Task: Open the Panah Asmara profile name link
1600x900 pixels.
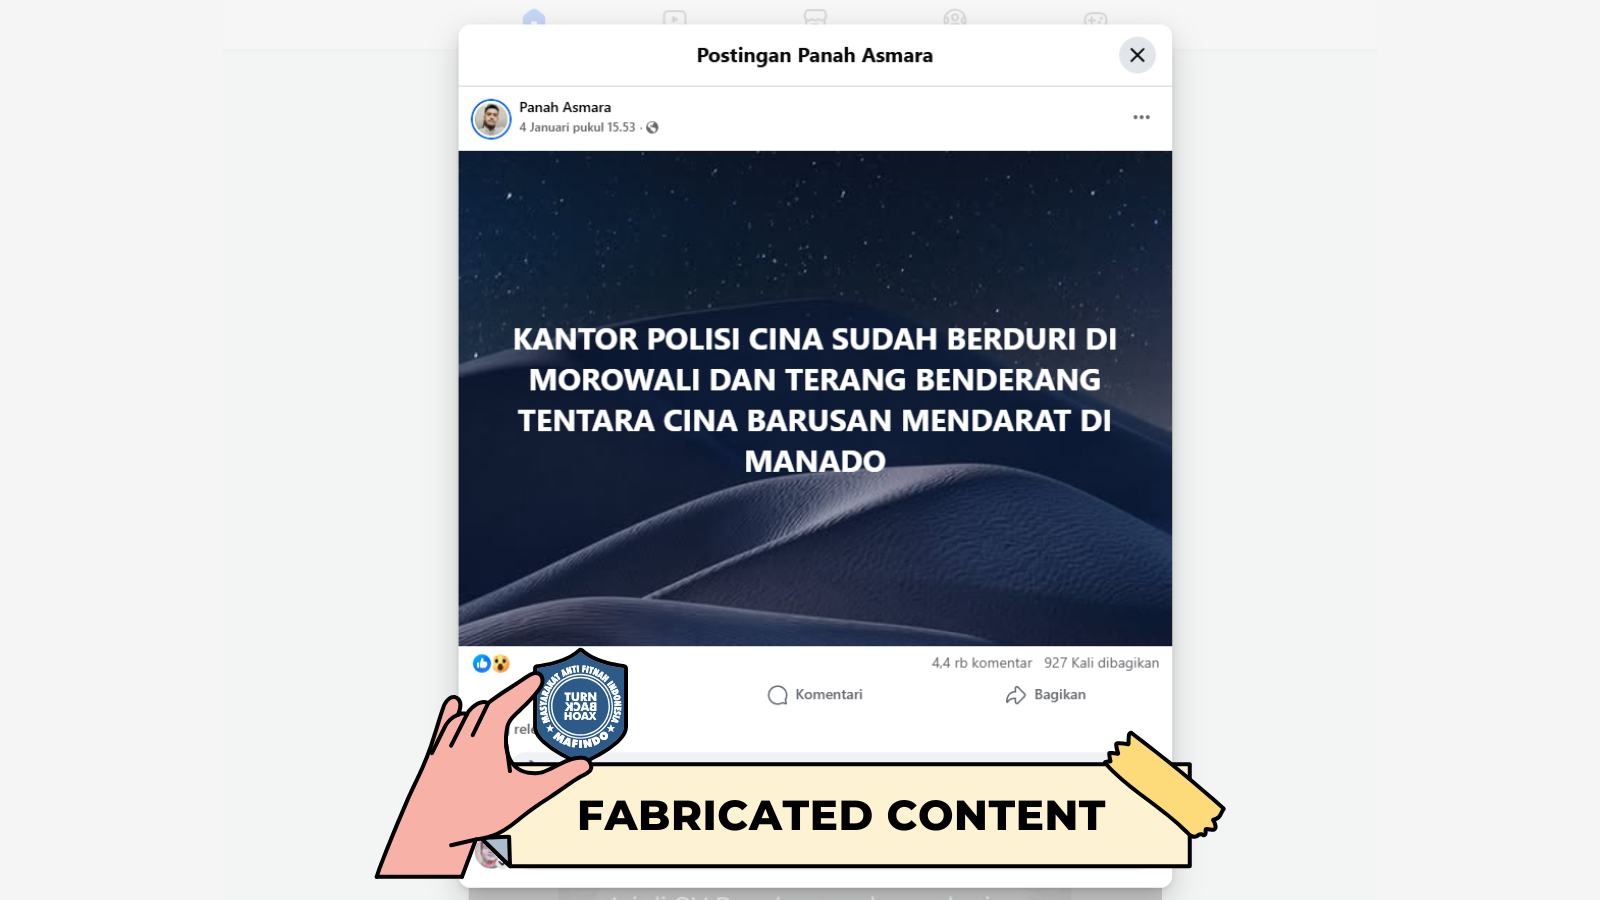Action: [x=565, y=107]
